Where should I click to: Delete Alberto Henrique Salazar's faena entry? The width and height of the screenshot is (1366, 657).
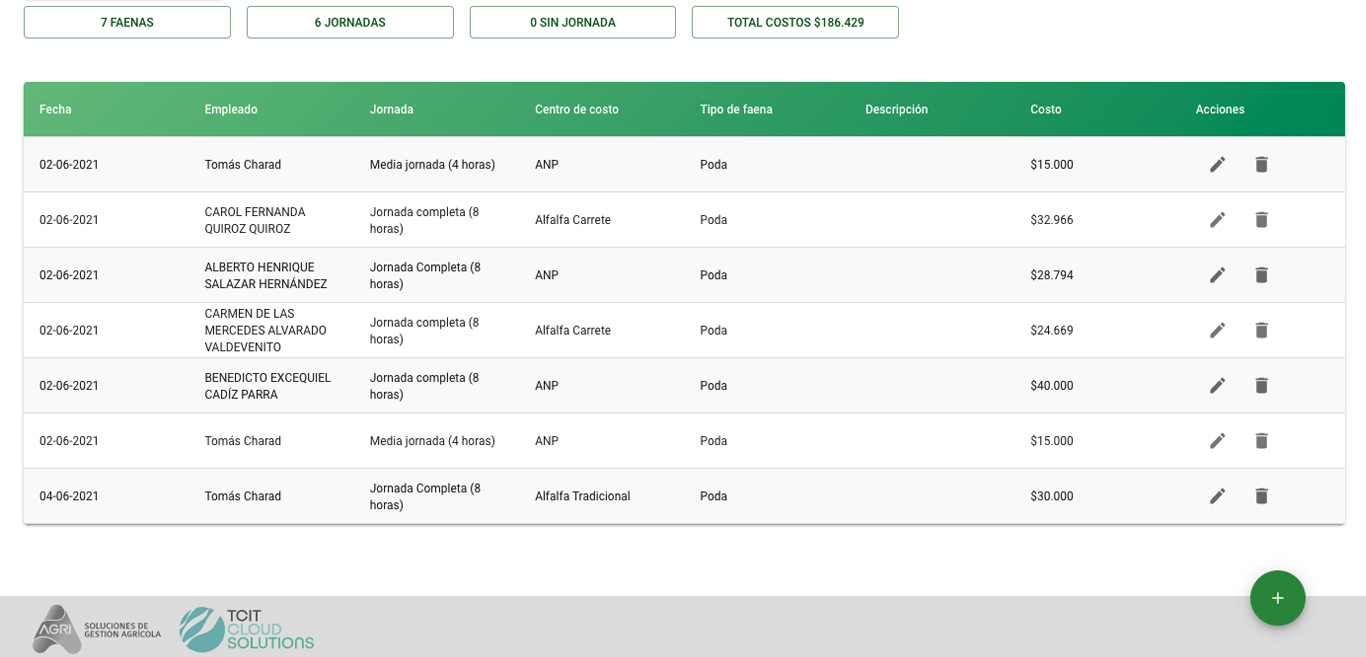[1261, 275]
